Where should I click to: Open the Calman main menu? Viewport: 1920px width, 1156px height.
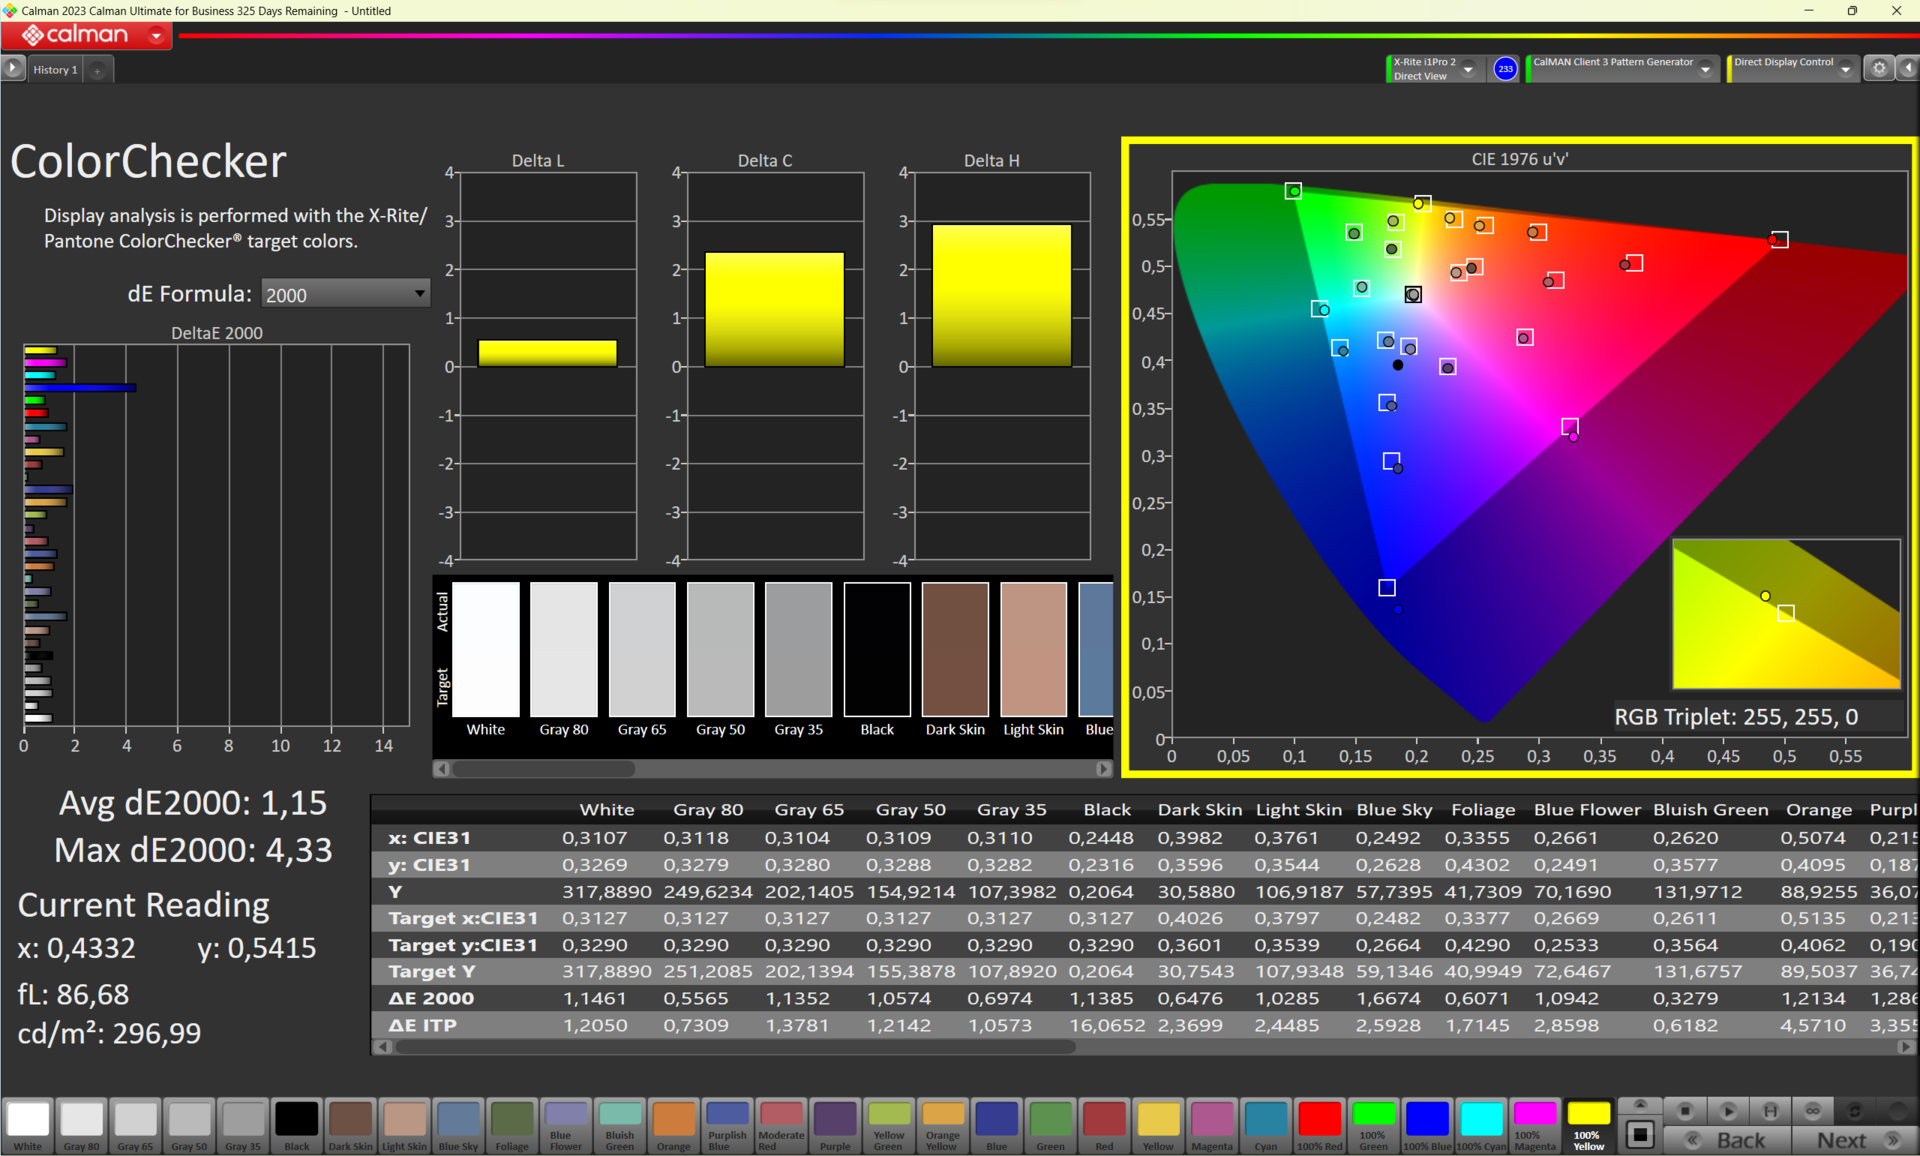pos(156,35)
